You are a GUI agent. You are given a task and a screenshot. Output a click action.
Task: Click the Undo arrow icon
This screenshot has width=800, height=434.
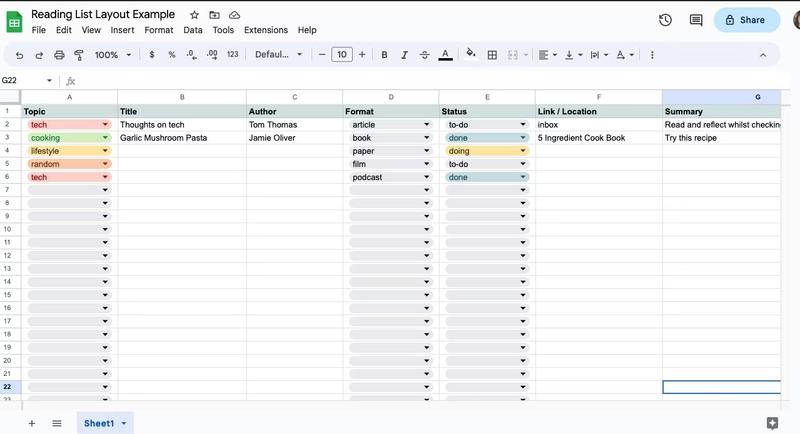19,55
